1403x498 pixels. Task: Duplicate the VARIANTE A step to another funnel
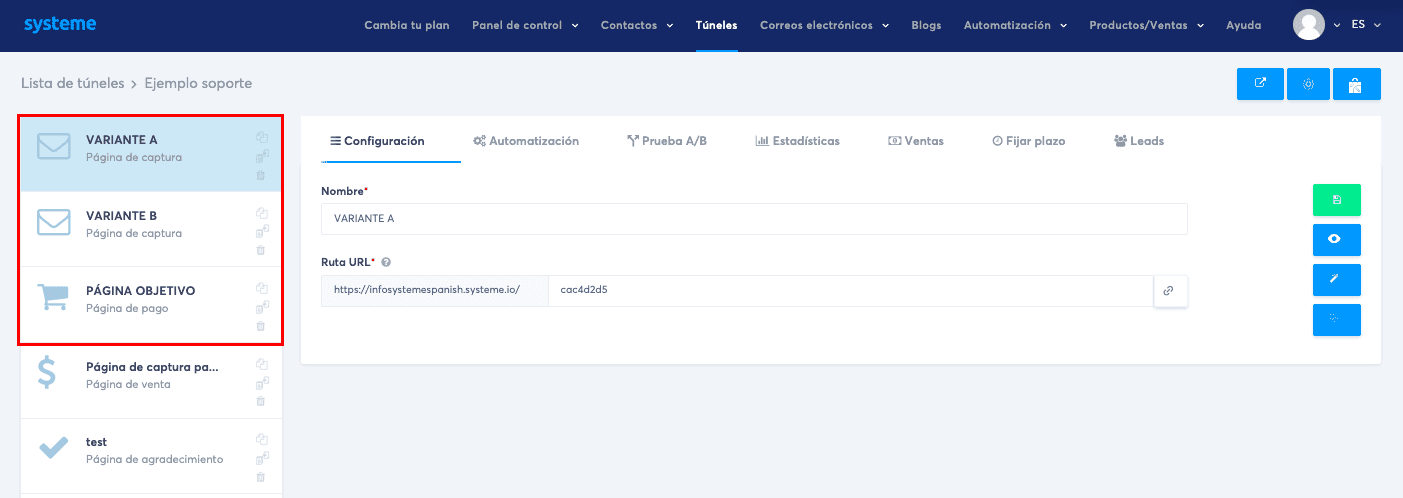[262, 156]
